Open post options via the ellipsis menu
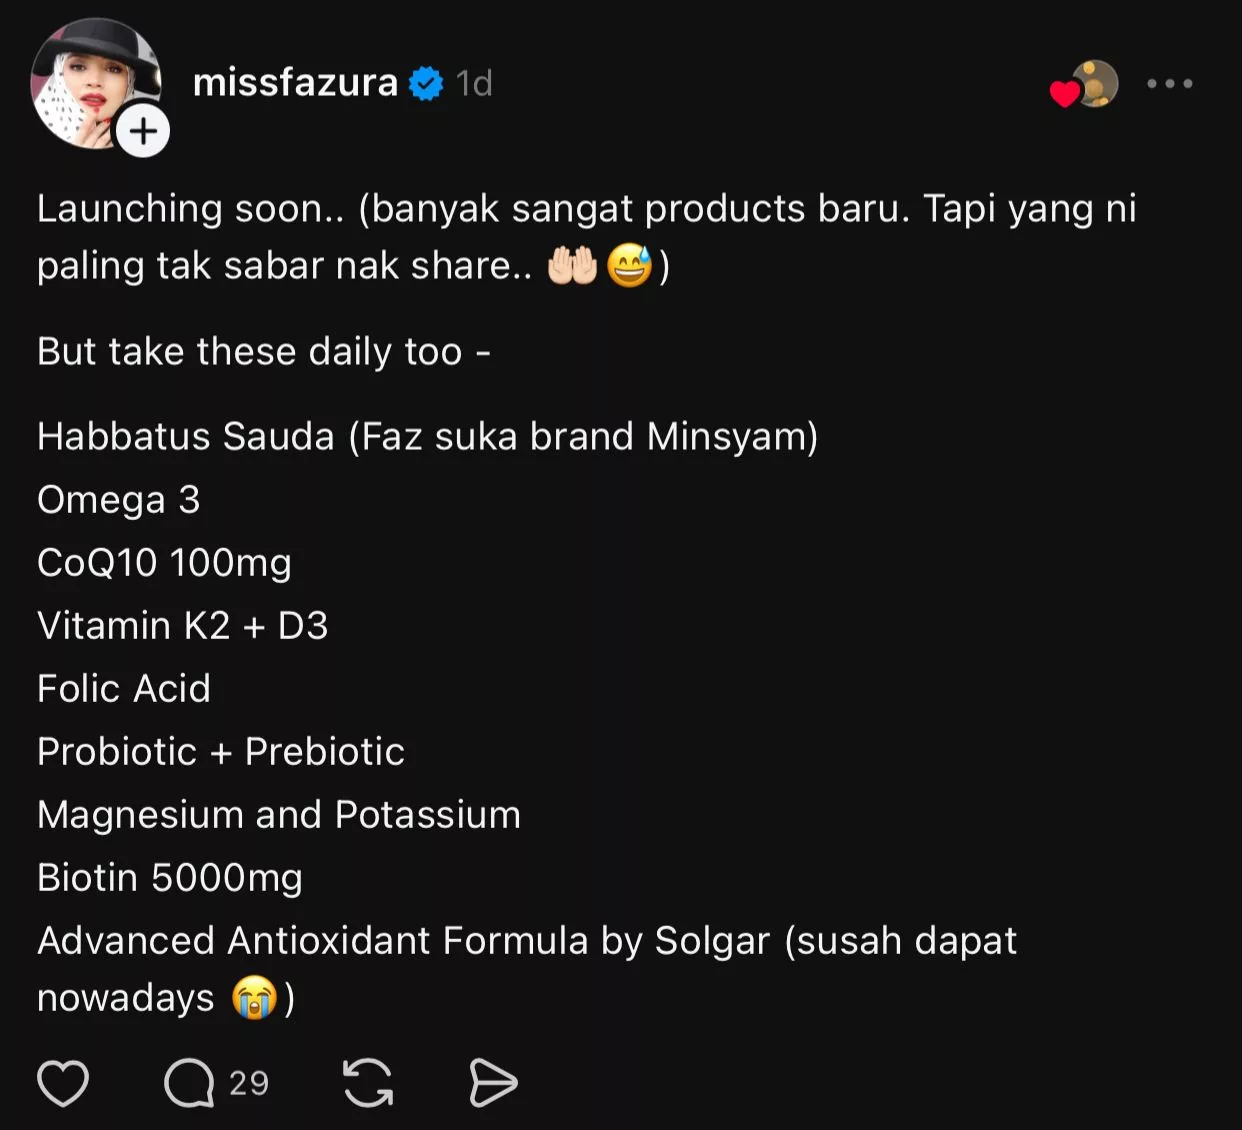Image resolution: width=1242 pixels, height=1130 pixels. [1171, 84]
